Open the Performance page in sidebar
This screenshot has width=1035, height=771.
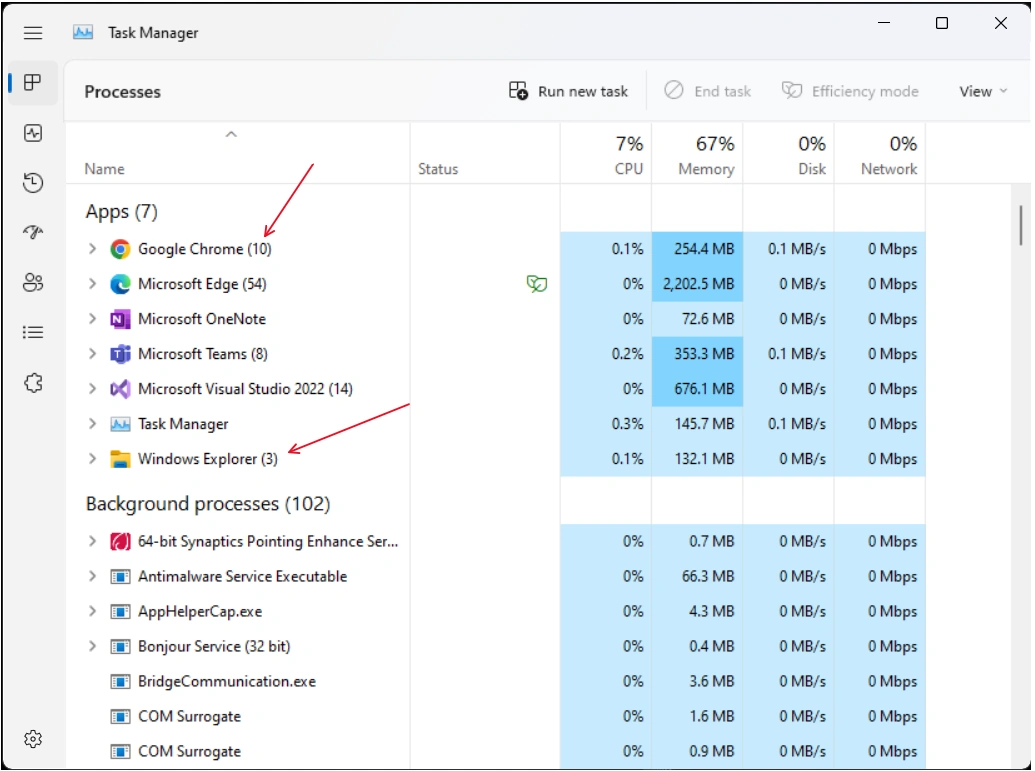pos(32,133)
